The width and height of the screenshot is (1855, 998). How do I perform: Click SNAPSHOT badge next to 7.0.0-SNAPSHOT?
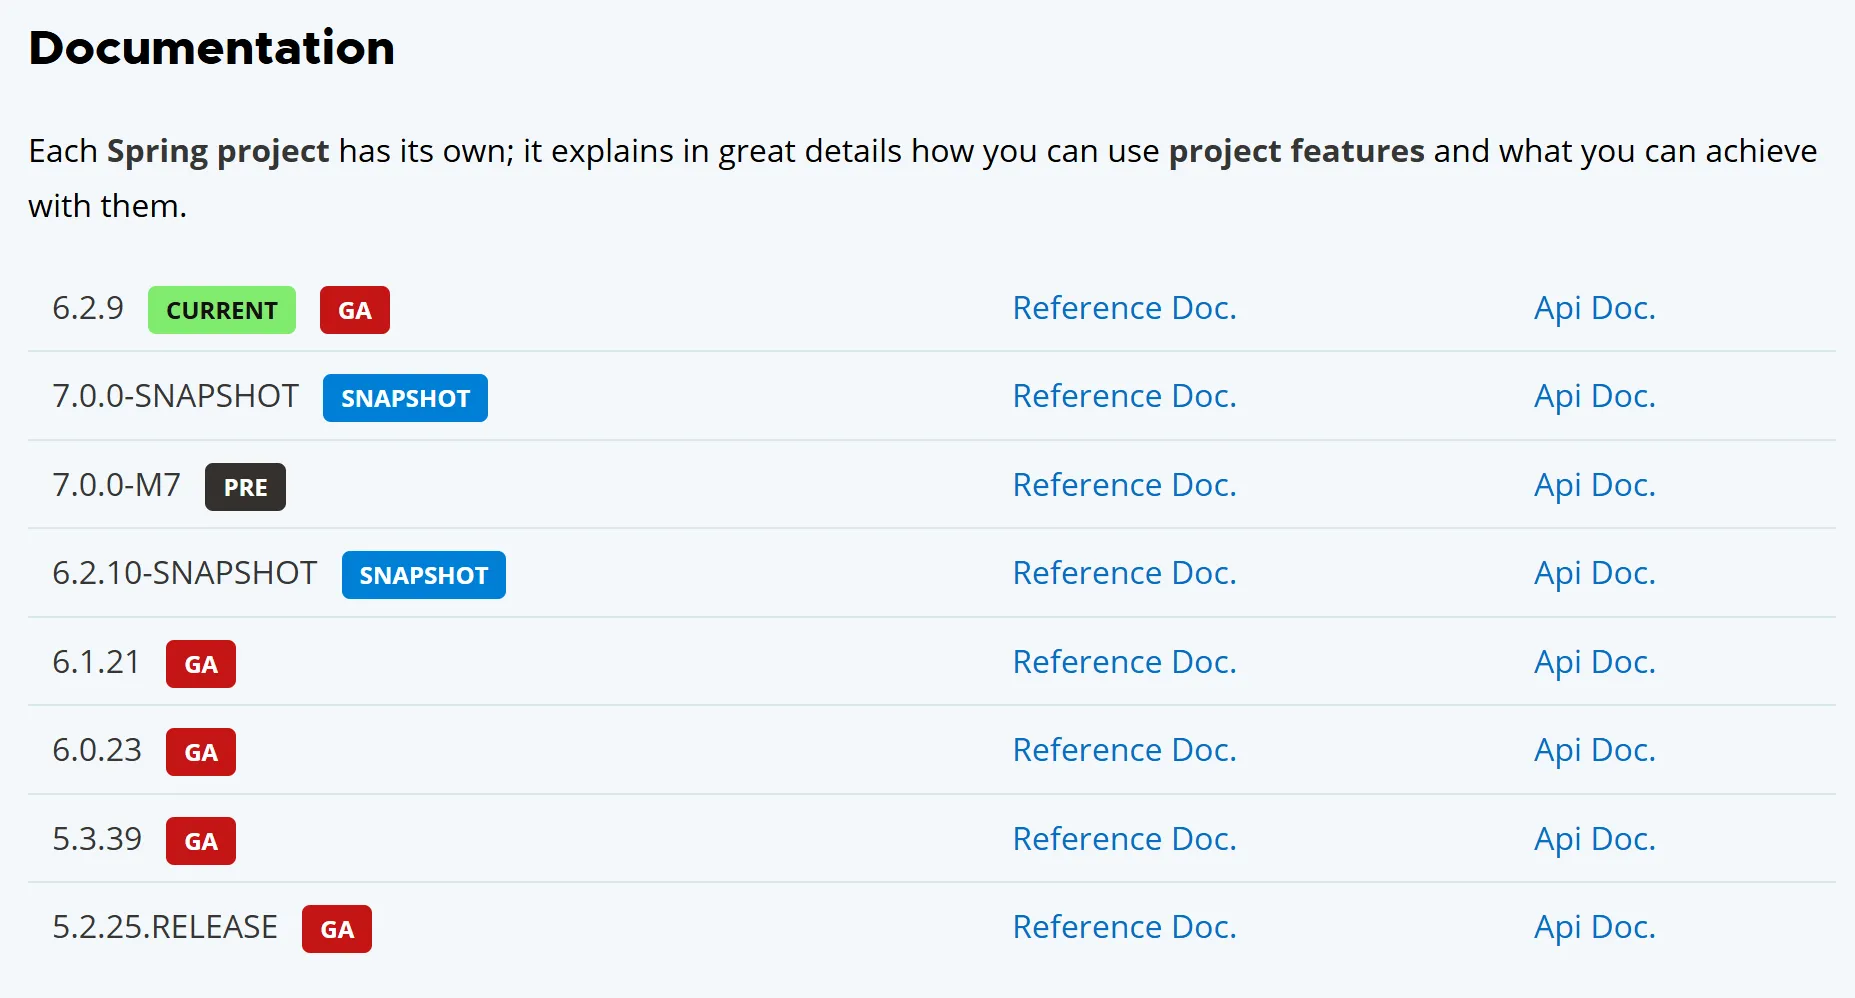pyautogui.click(x=405, y=398)
